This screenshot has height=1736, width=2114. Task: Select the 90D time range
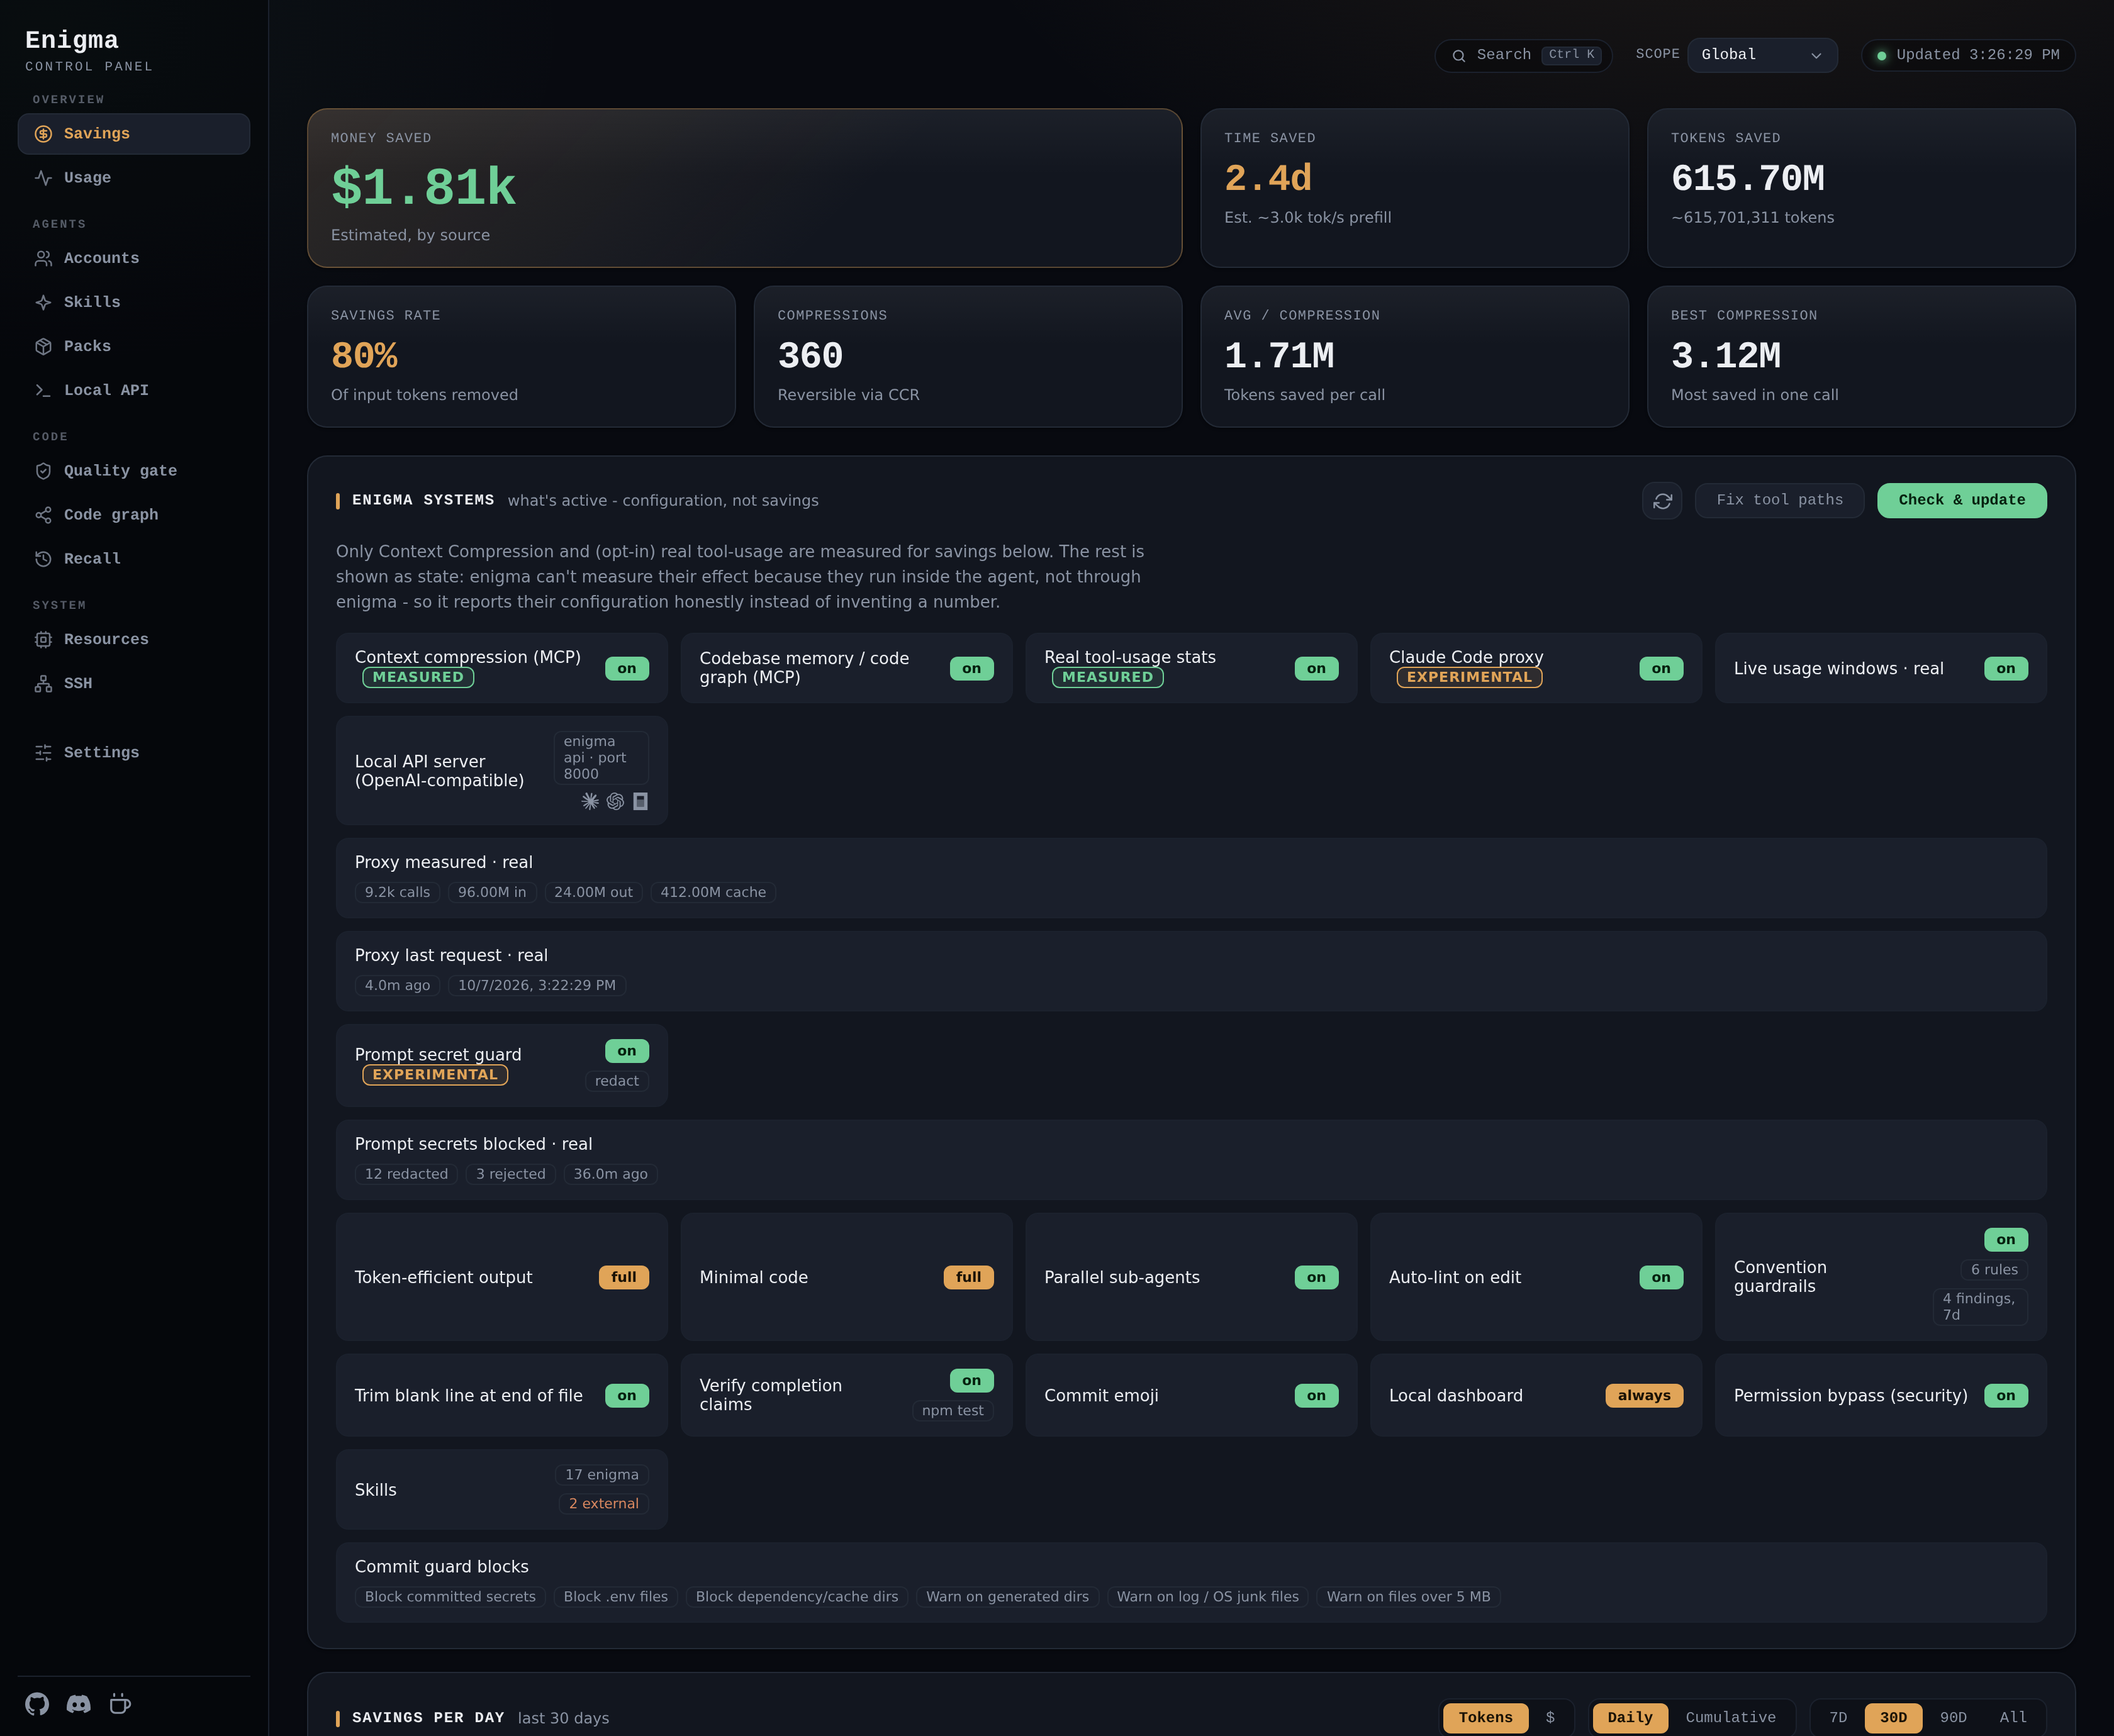1953,1717
